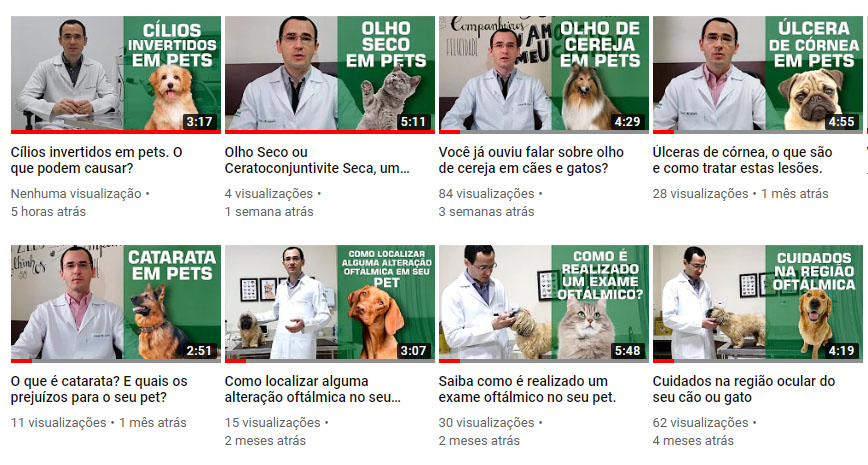The image size is (868, 465).
Task: Click title 'Como localizar alguma alteração oftálmica no seu'
Action: pos(313,389)
